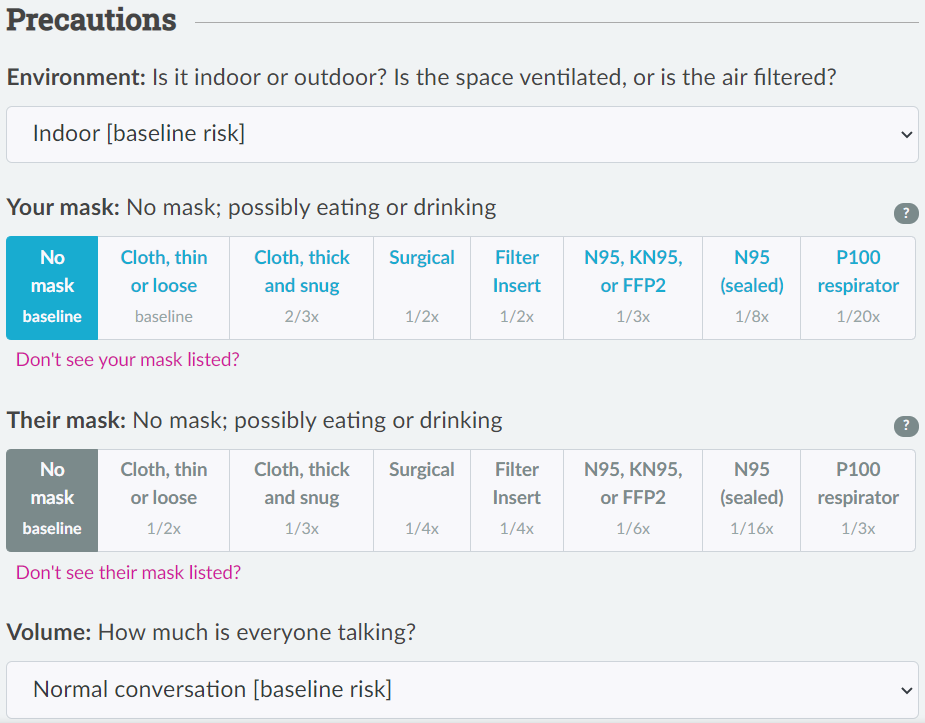Open help for Your mask section
Image resolution: width=925 pixels, height=723 pixels.
tap(906, 213)
